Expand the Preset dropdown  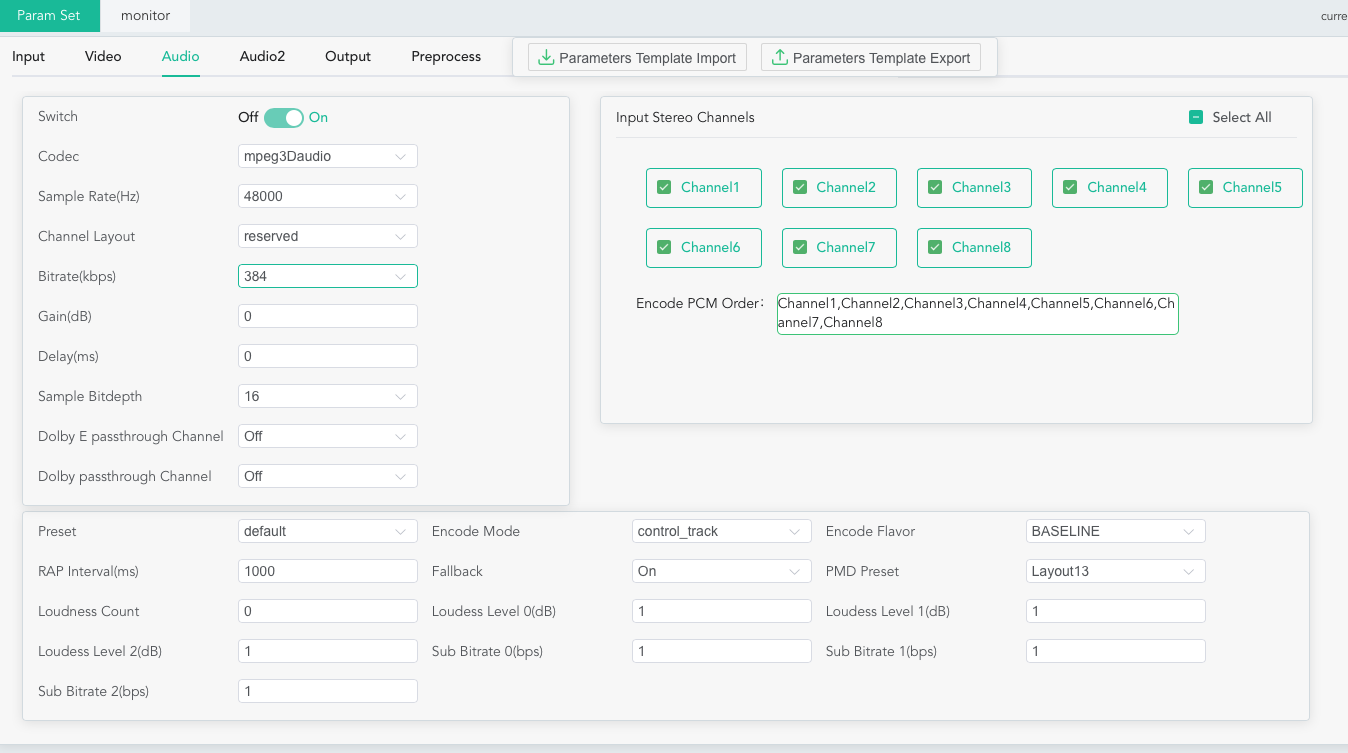[x=328, y=531]
